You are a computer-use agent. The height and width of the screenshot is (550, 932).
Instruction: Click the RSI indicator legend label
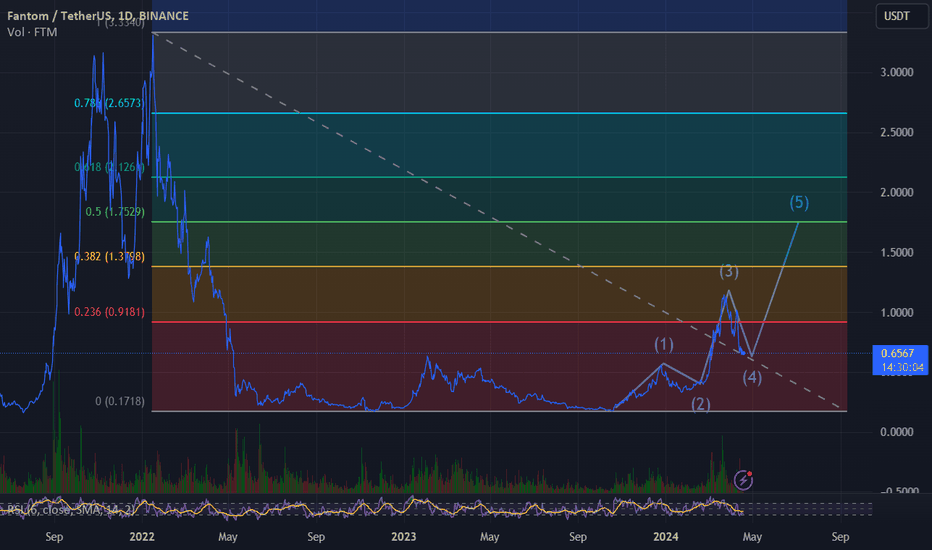point(70,510)
